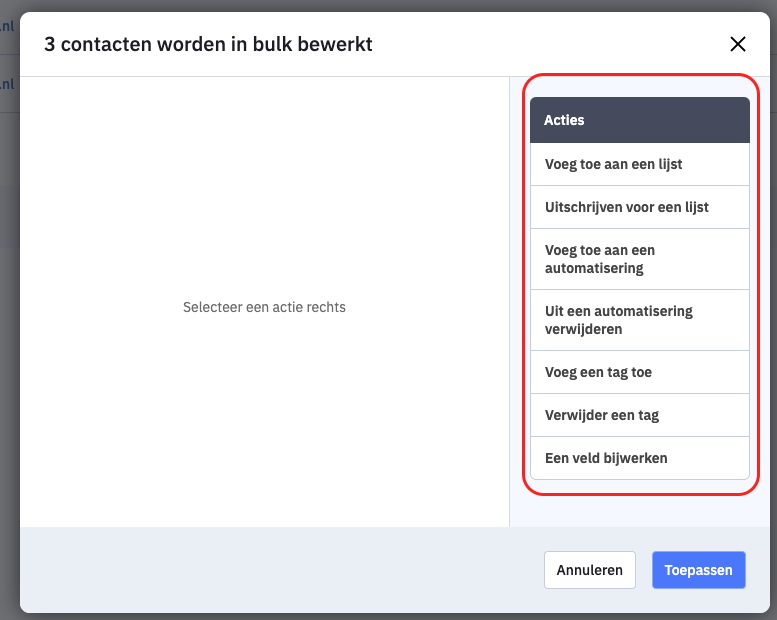
Task: Select 'Voeg toe aan een lijst' action
Action: [640, 165]
